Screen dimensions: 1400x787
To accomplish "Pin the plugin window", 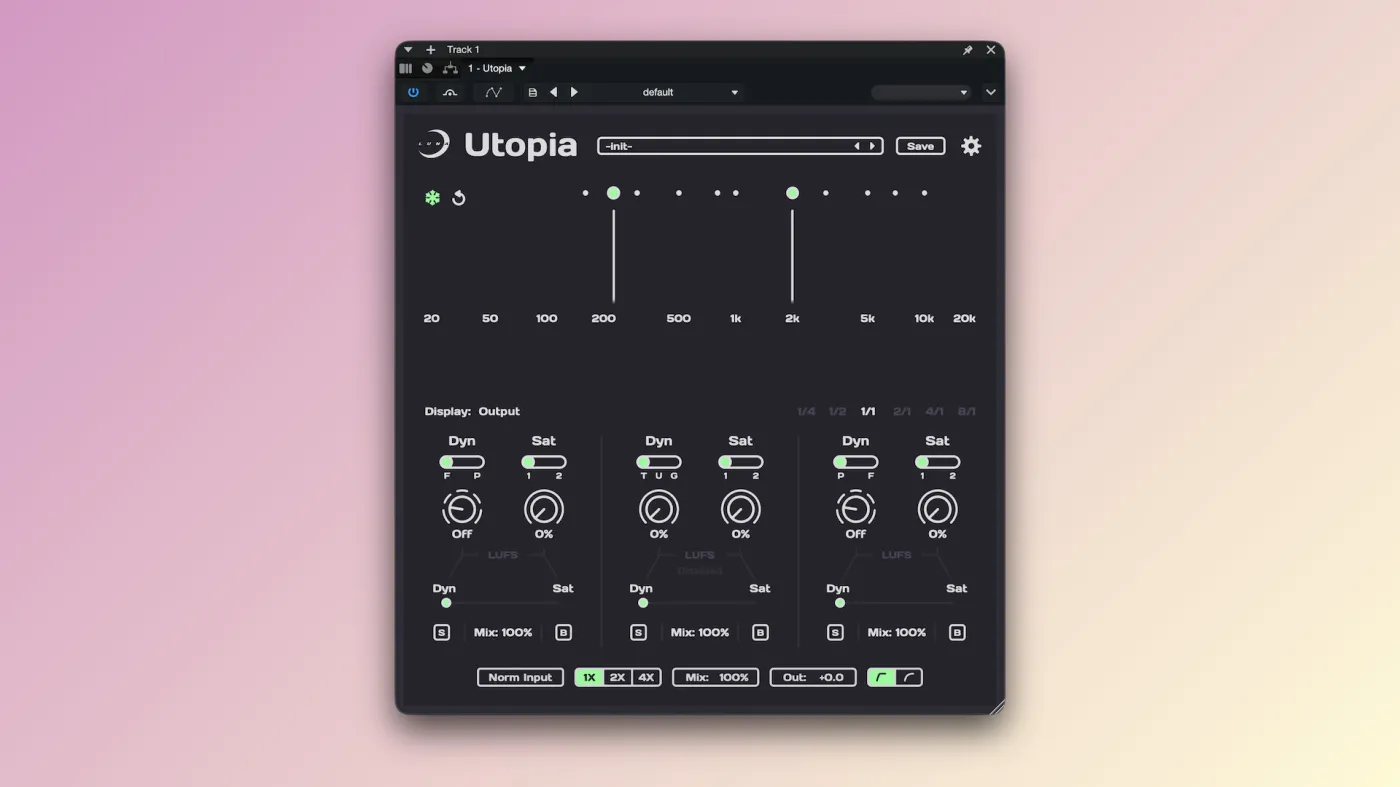I will pyautogui.click(x=968, y=50).
